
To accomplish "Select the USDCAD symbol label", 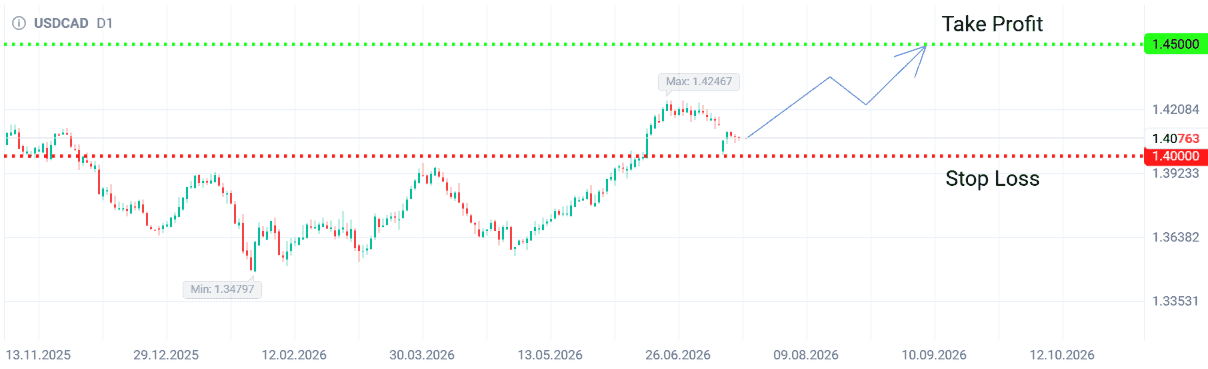I will pyautogui.click(x=61, y=22).
